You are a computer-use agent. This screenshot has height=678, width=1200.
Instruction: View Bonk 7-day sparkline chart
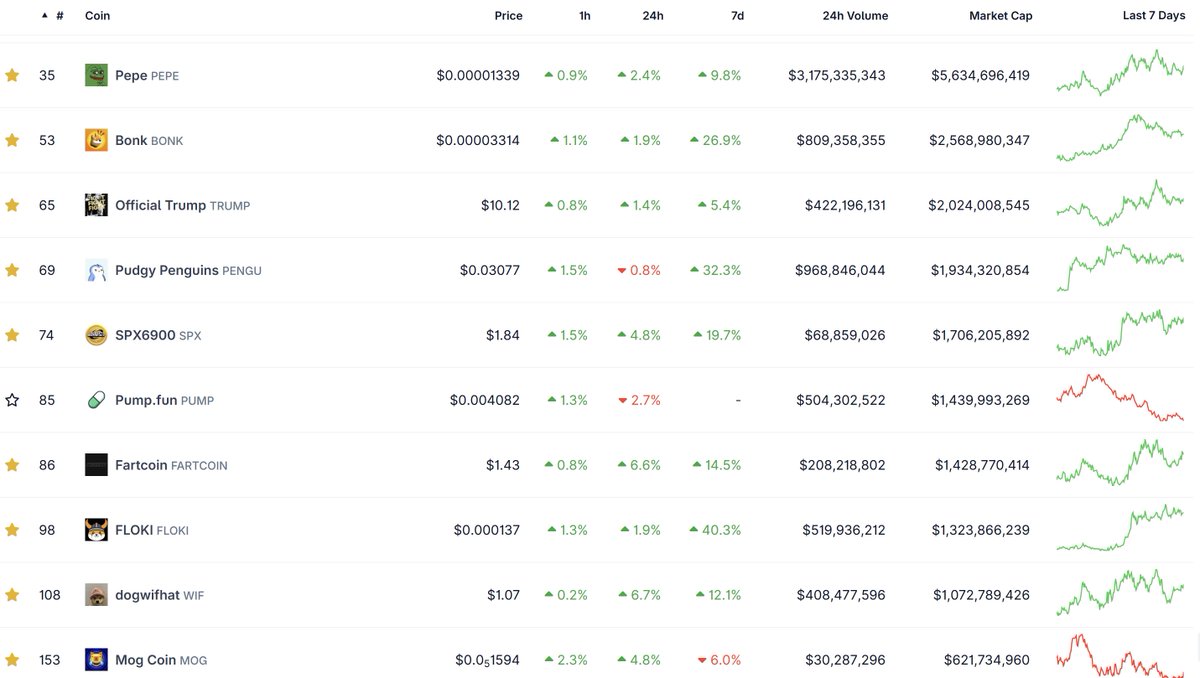coord(1120,138)
